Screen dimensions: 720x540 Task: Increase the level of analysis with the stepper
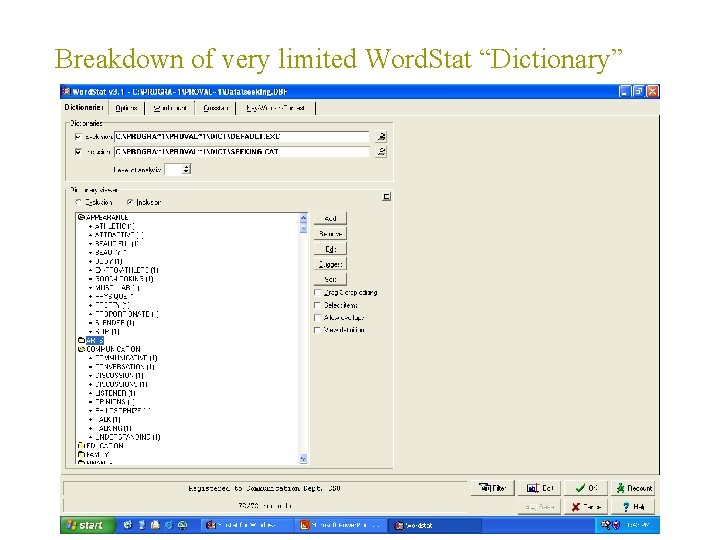[x=186, y=167]
